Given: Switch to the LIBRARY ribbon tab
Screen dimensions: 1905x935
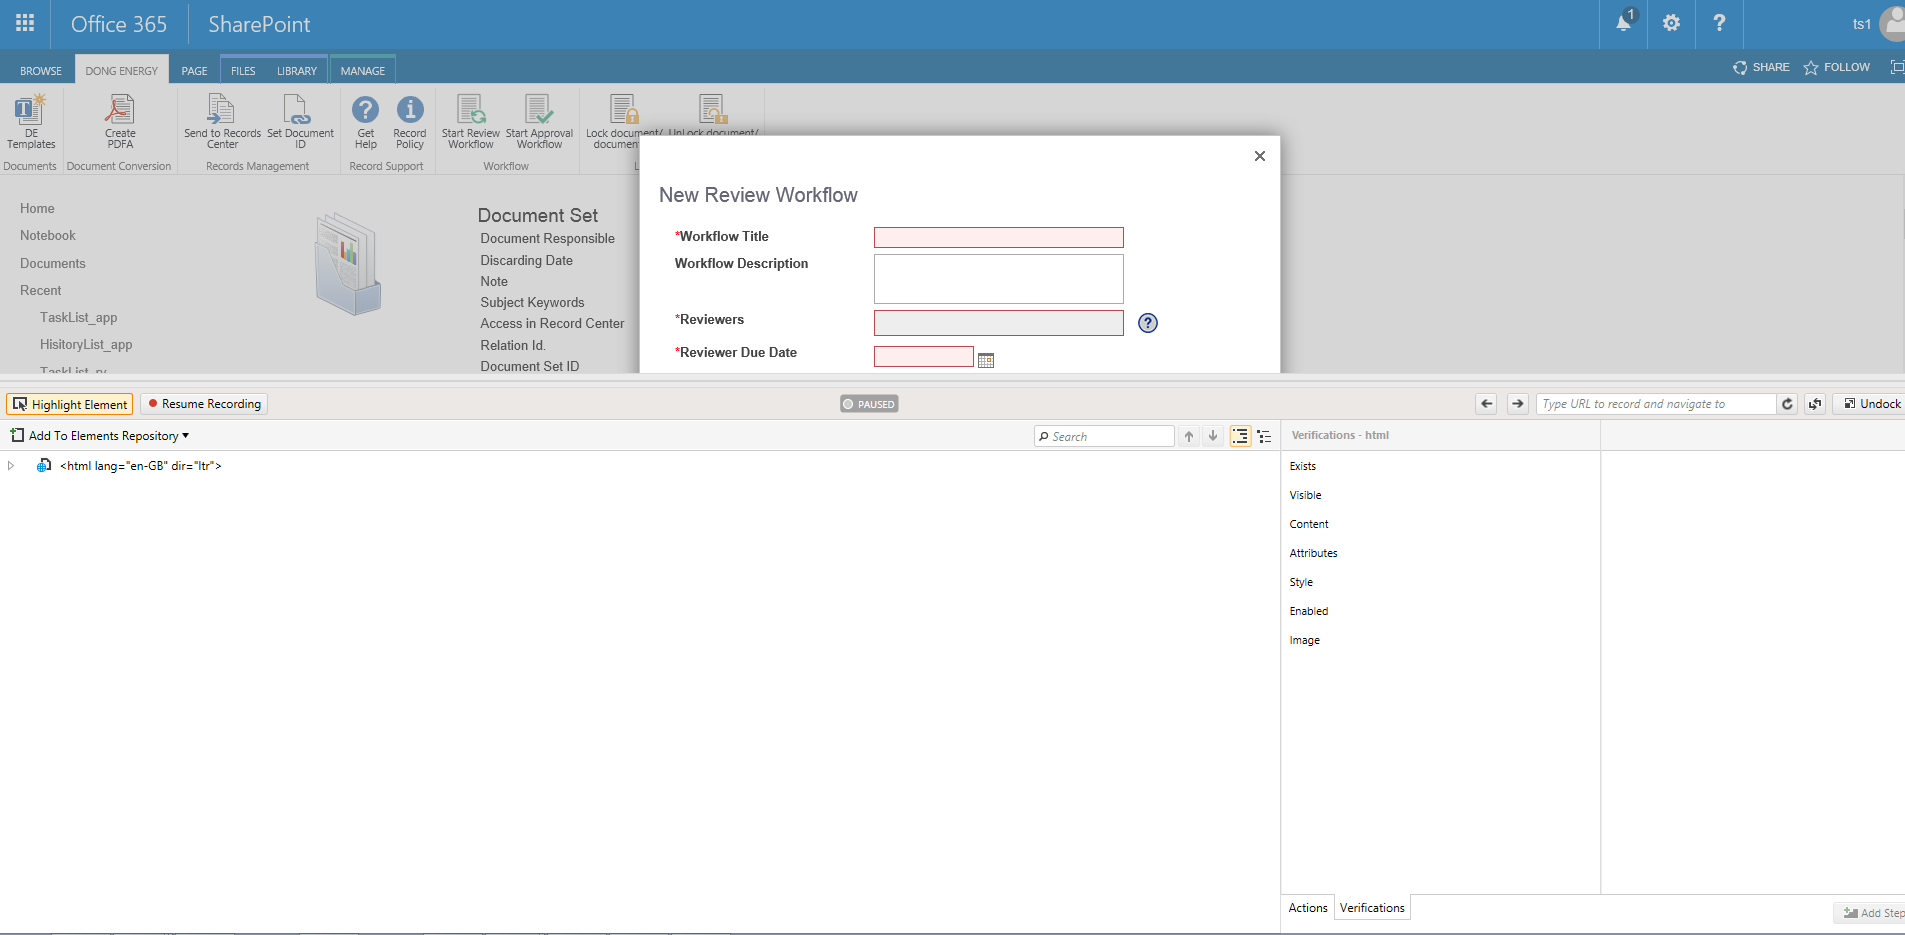Looking at the screenshot, I should click(296, 71).
